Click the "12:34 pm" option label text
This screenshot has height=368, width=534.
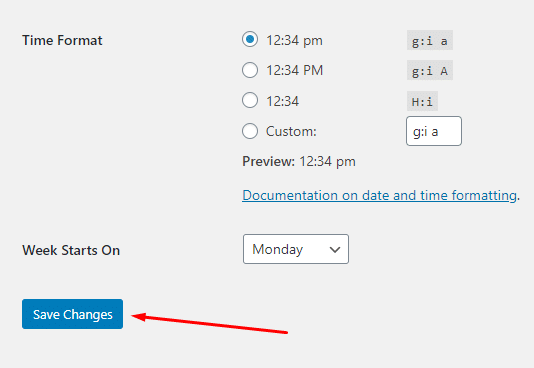coord(294,41)
